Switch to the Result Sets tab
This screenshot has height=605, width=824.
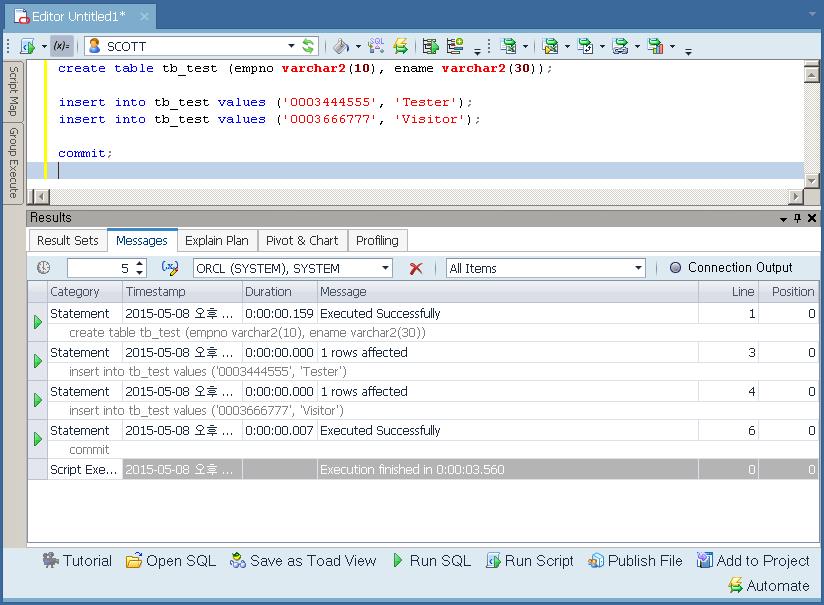click(68, 240)
